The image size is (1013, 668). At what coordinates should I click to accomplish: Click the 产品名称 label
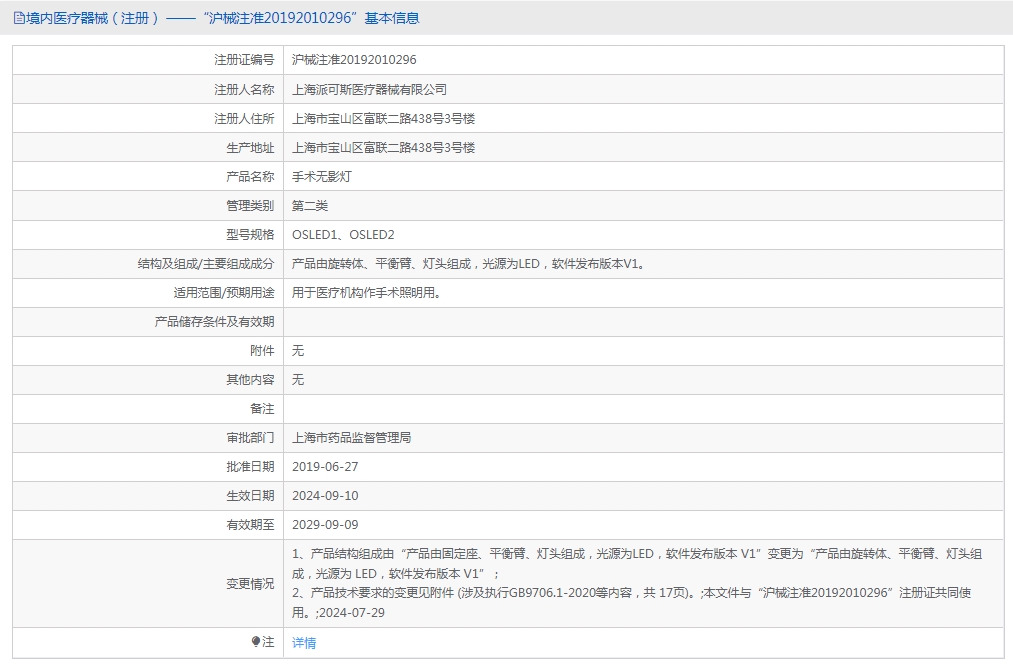(x=250, y=176)
